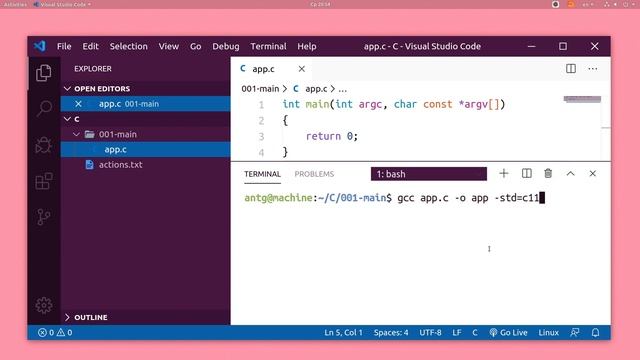The width and height of the screenshot is (640, 360).
Task: Open editor More Actions ellipsis
Action: (x=593, y=69)
